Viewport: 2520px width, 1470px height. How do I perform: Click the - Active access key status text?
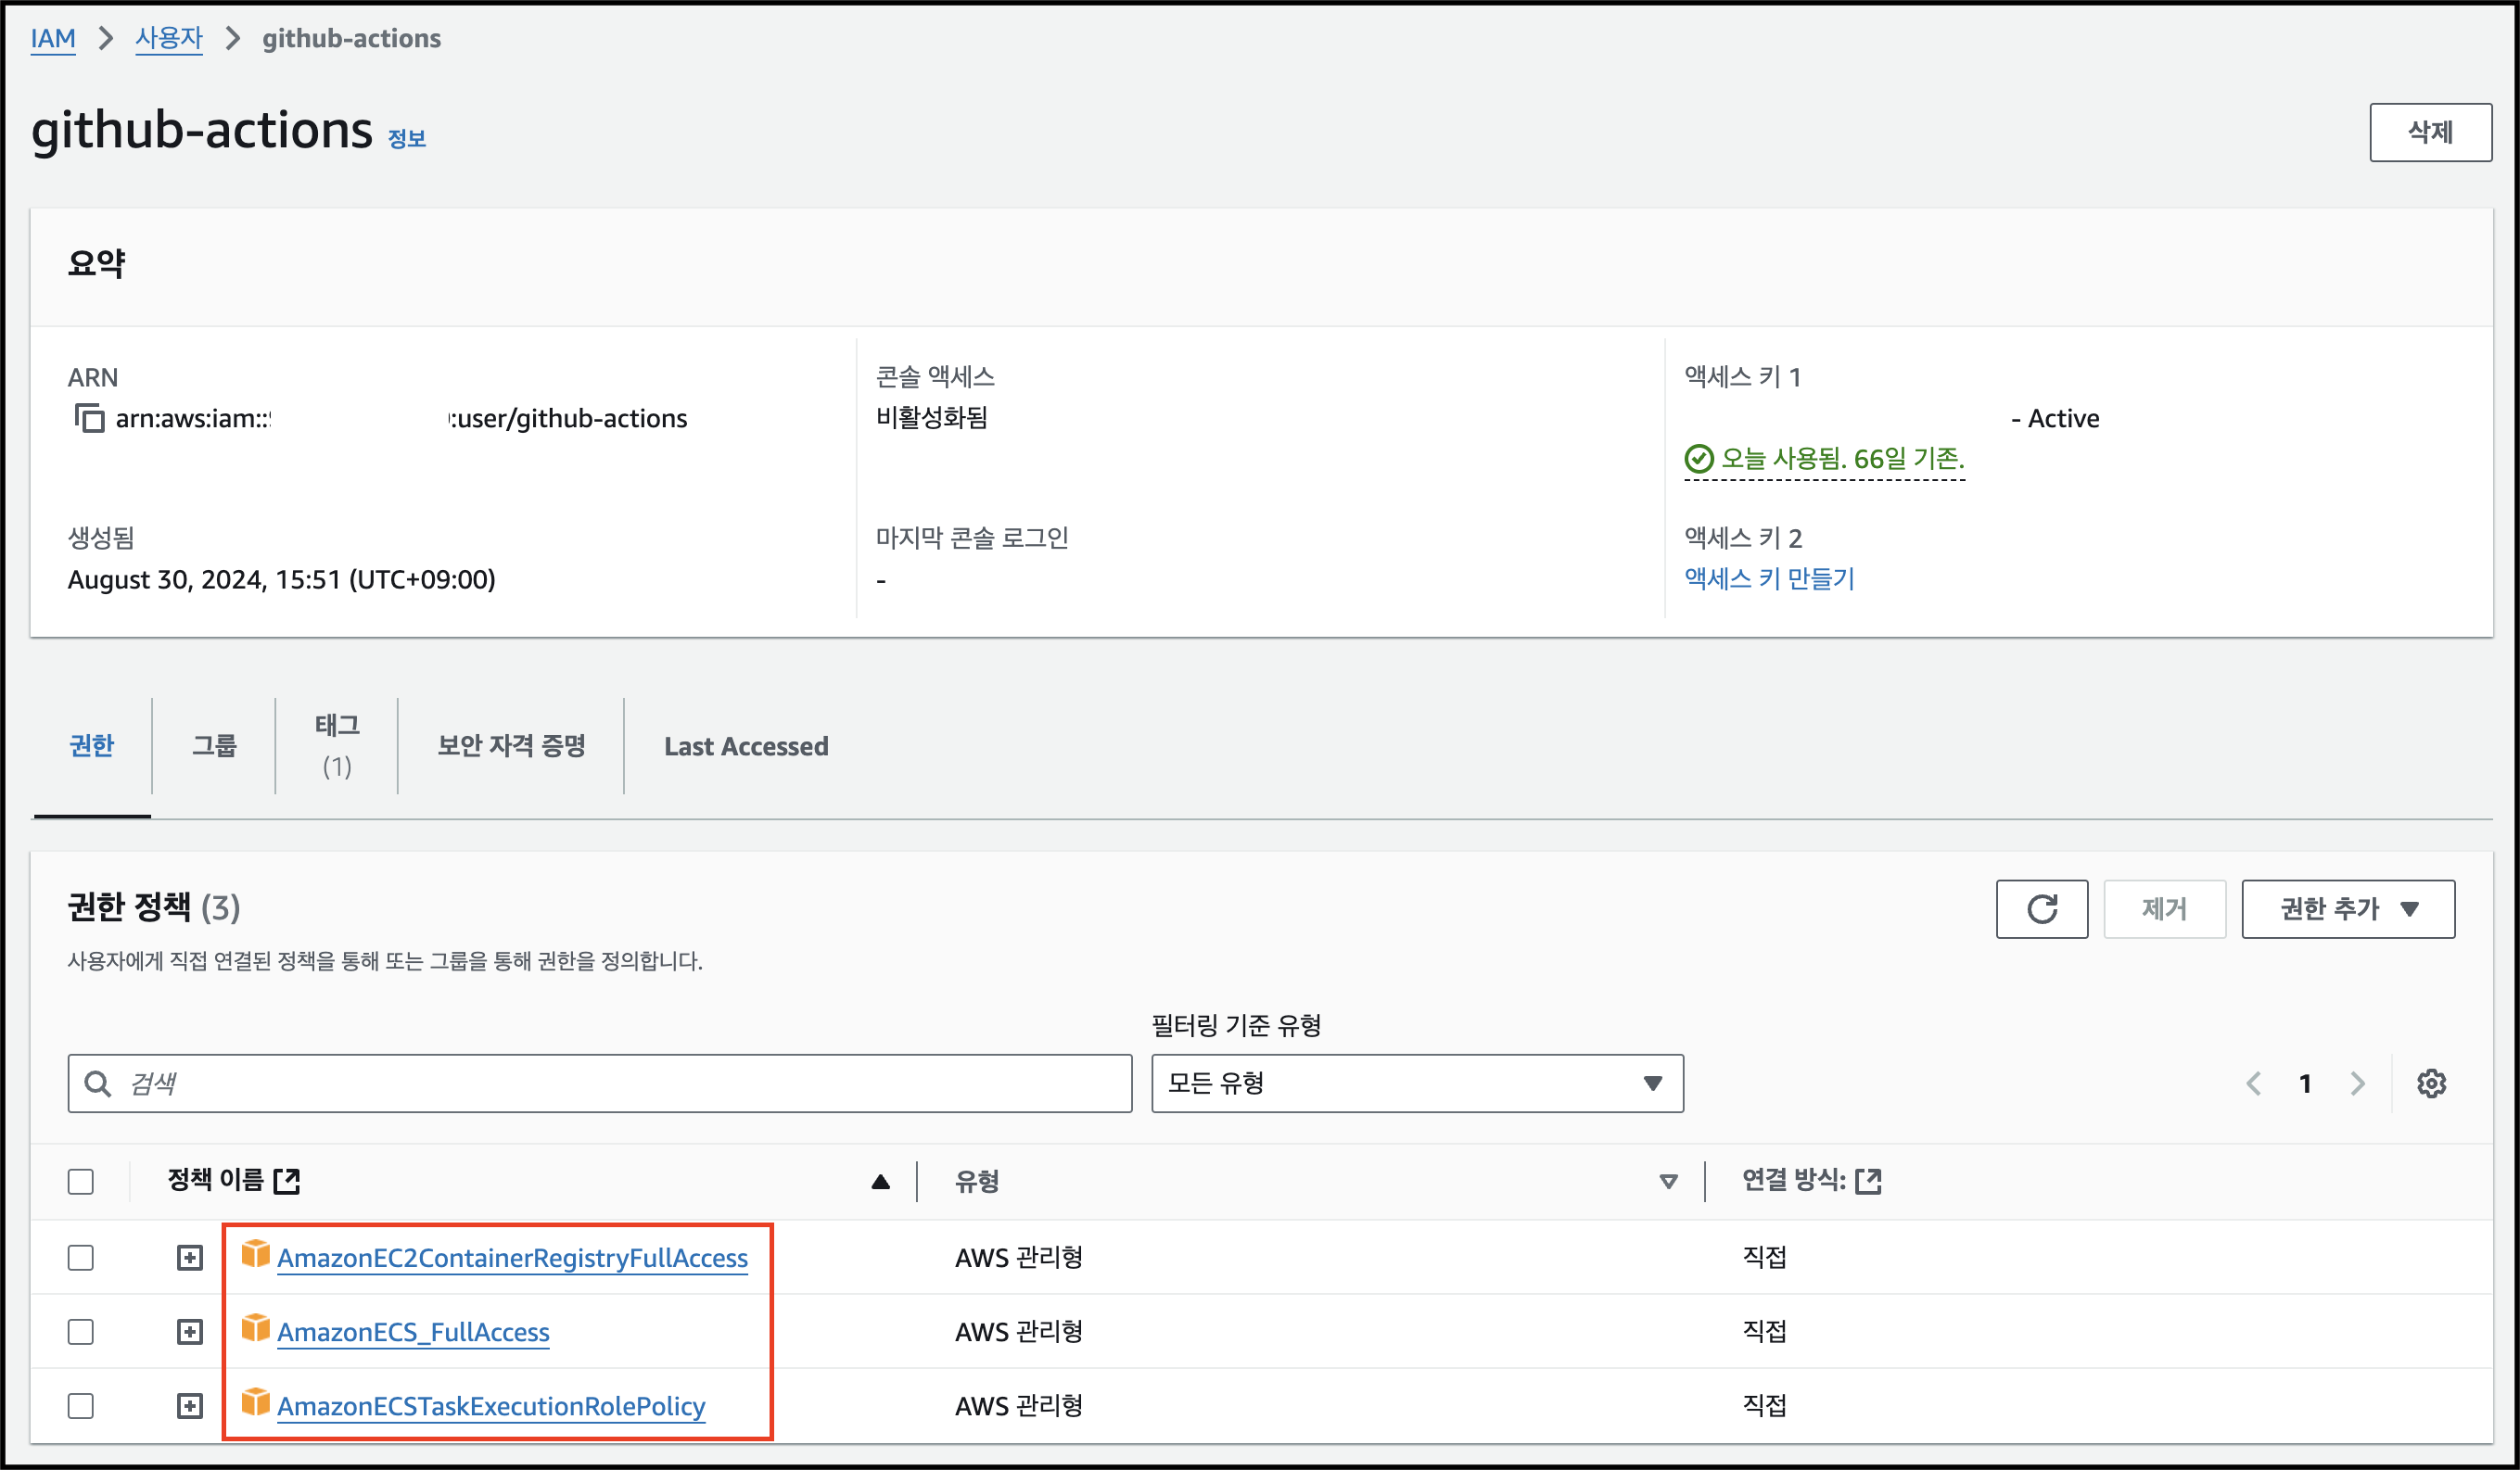(x=2055, y=418)
